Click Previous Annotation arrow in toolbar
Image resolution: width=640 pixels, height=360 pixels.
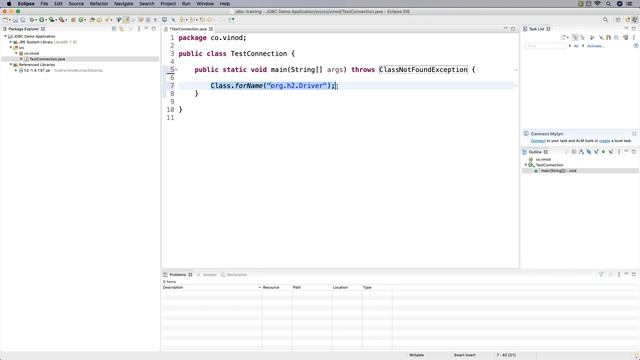[x=192, y=20]
